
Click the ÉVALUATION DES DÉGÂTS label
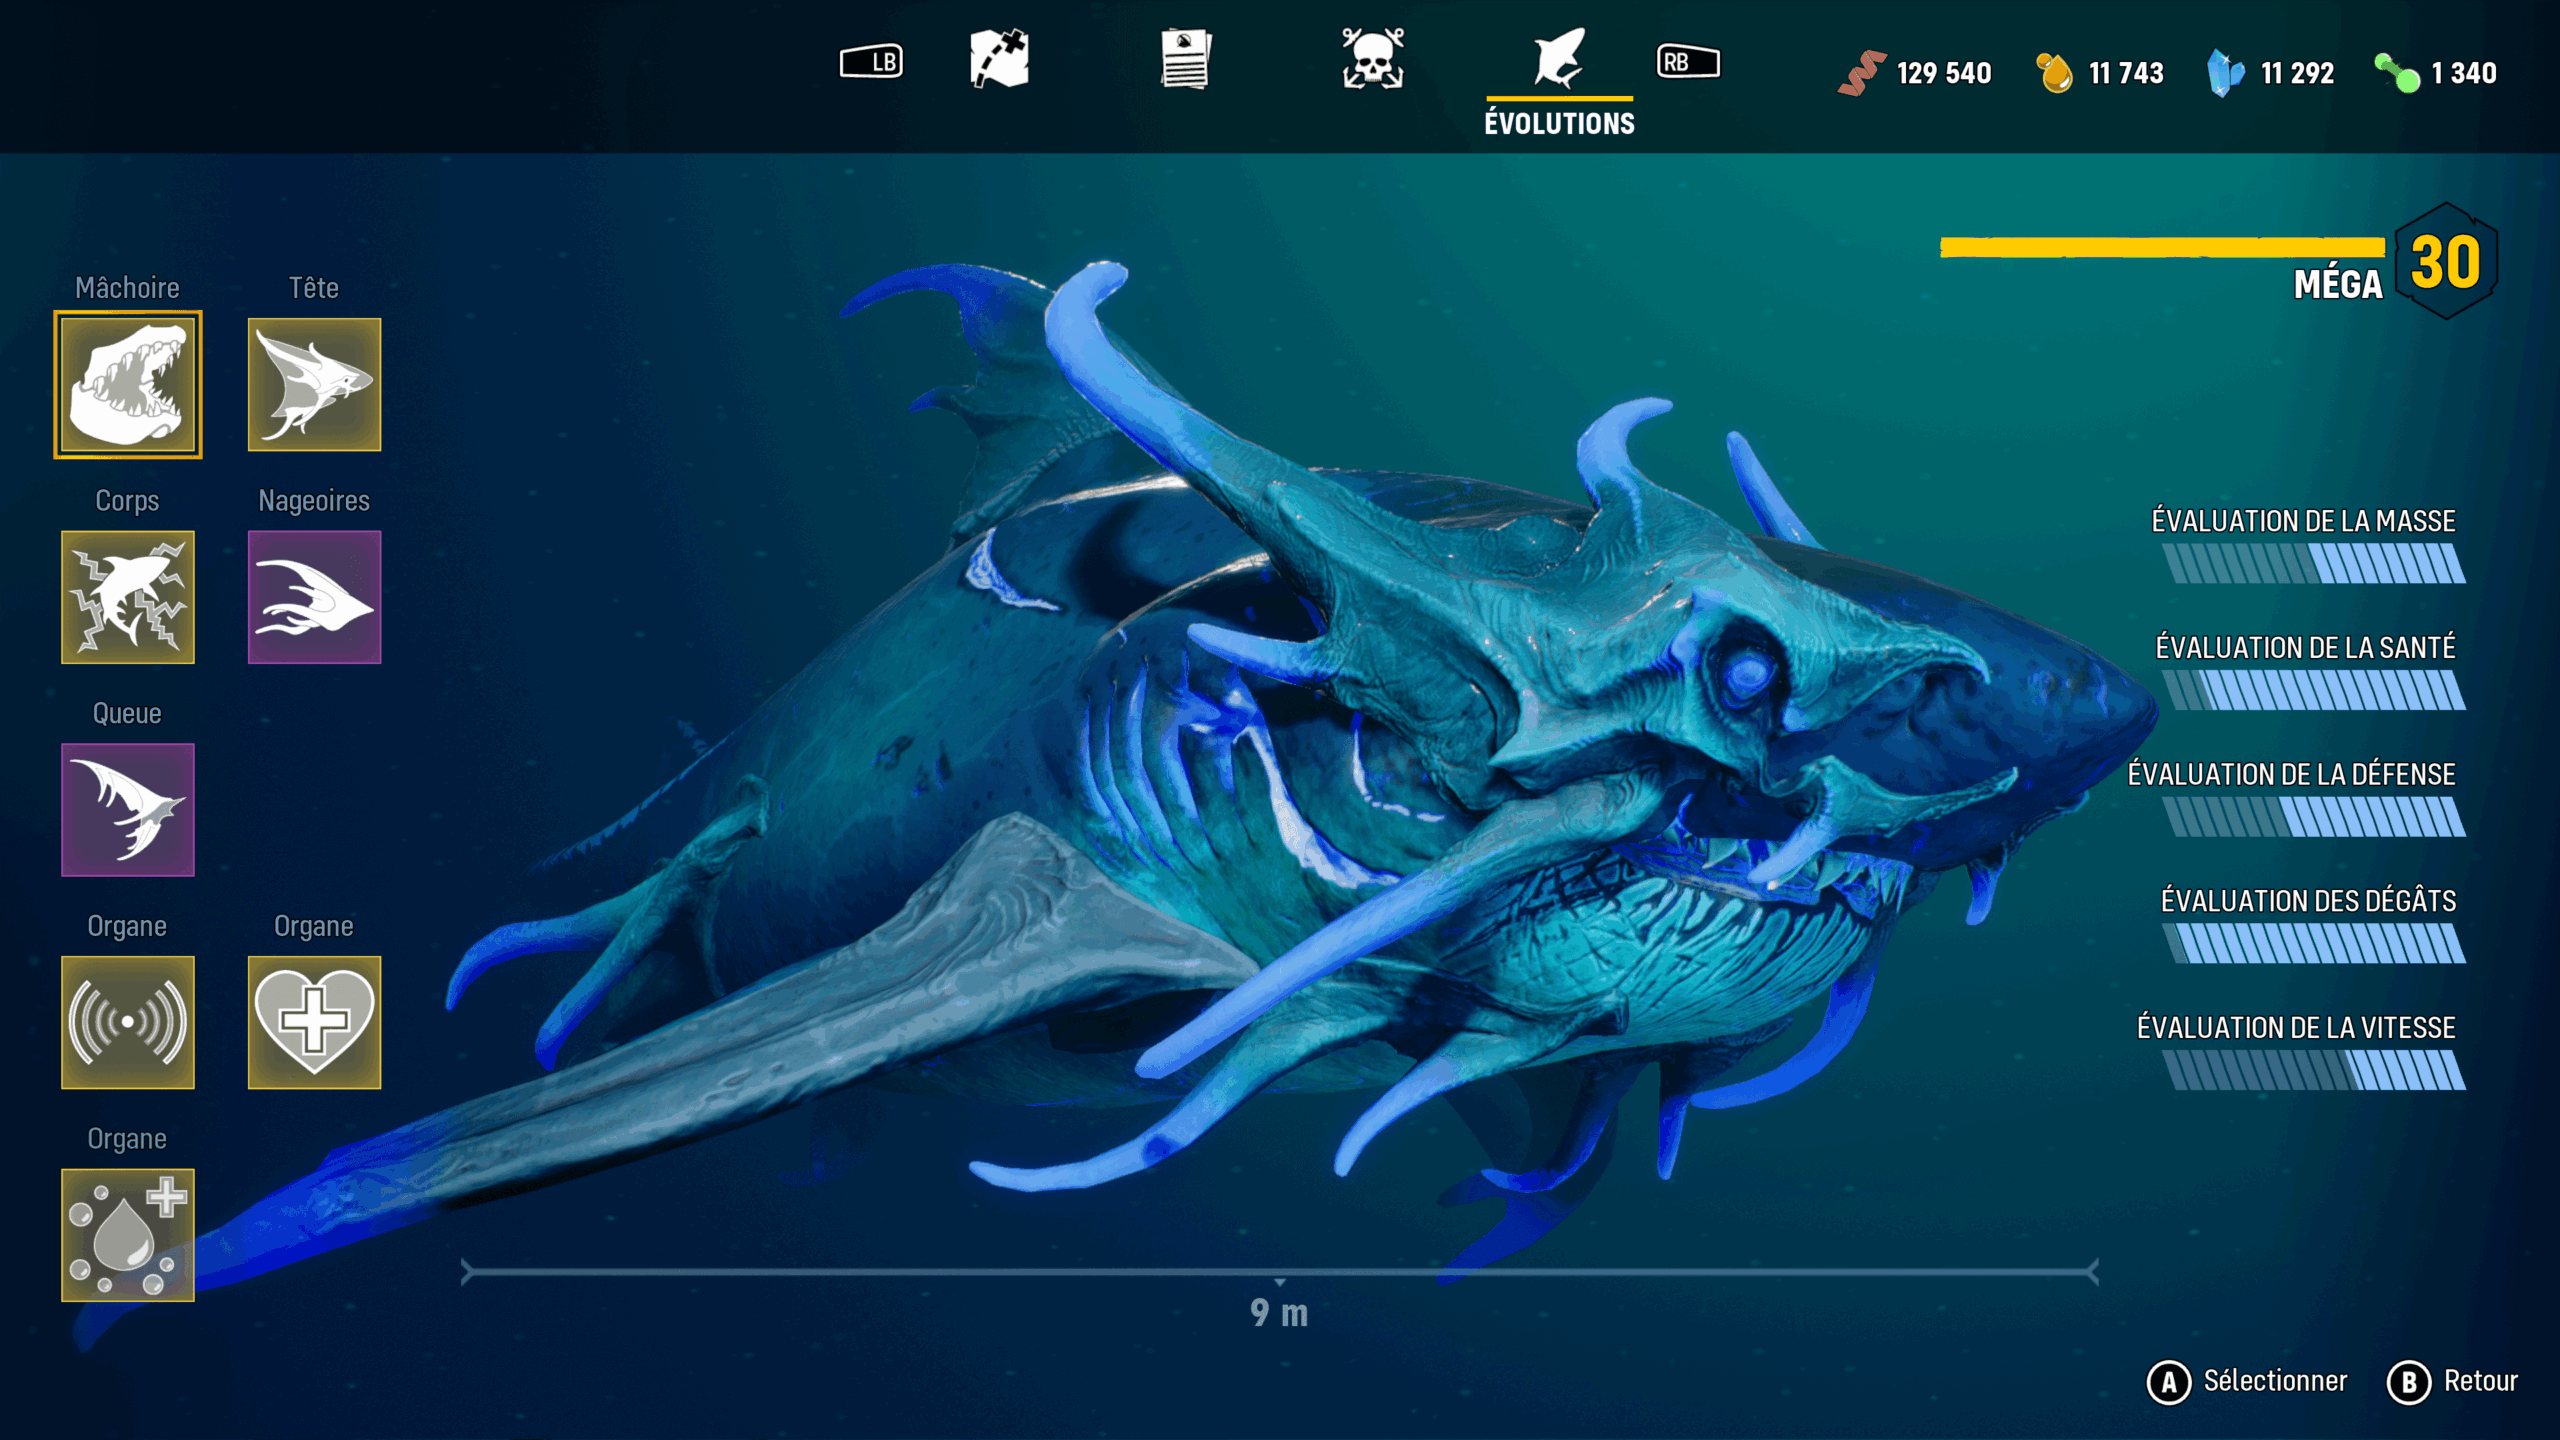[2308, 901]
